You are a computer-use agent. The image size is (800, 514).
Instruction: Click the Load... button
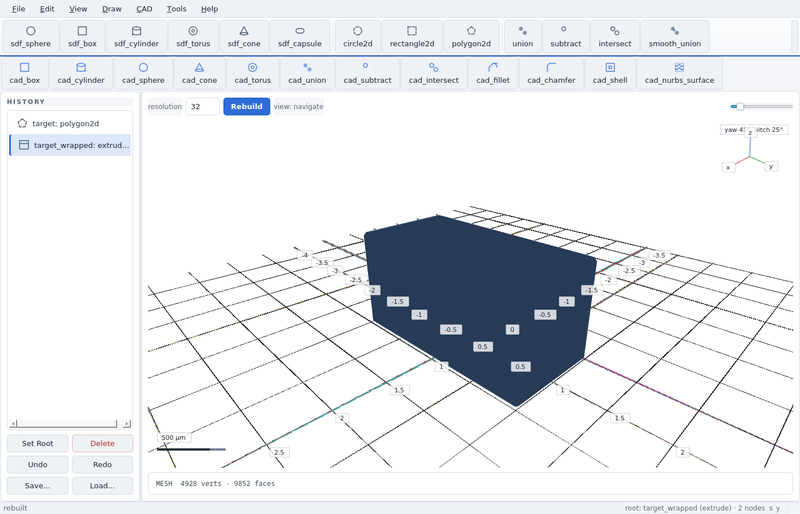pyautogui.click(x=102, y=485)
